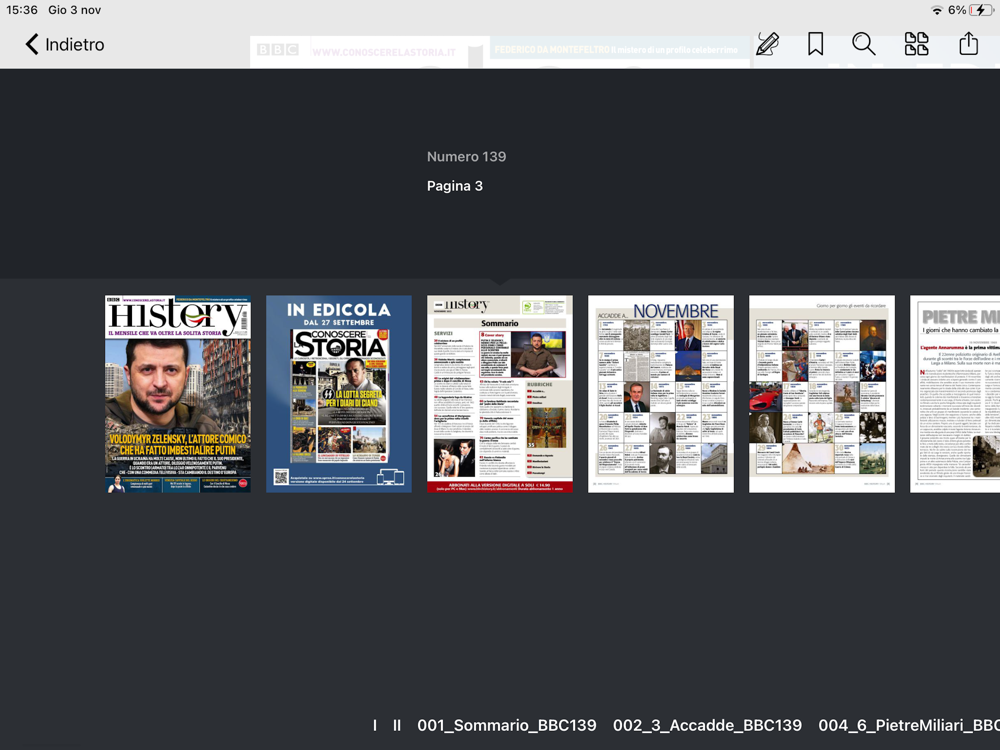Open the annotation pencil tool
1000x750 pixels.
pyautogui.click(x=767, y=44)
